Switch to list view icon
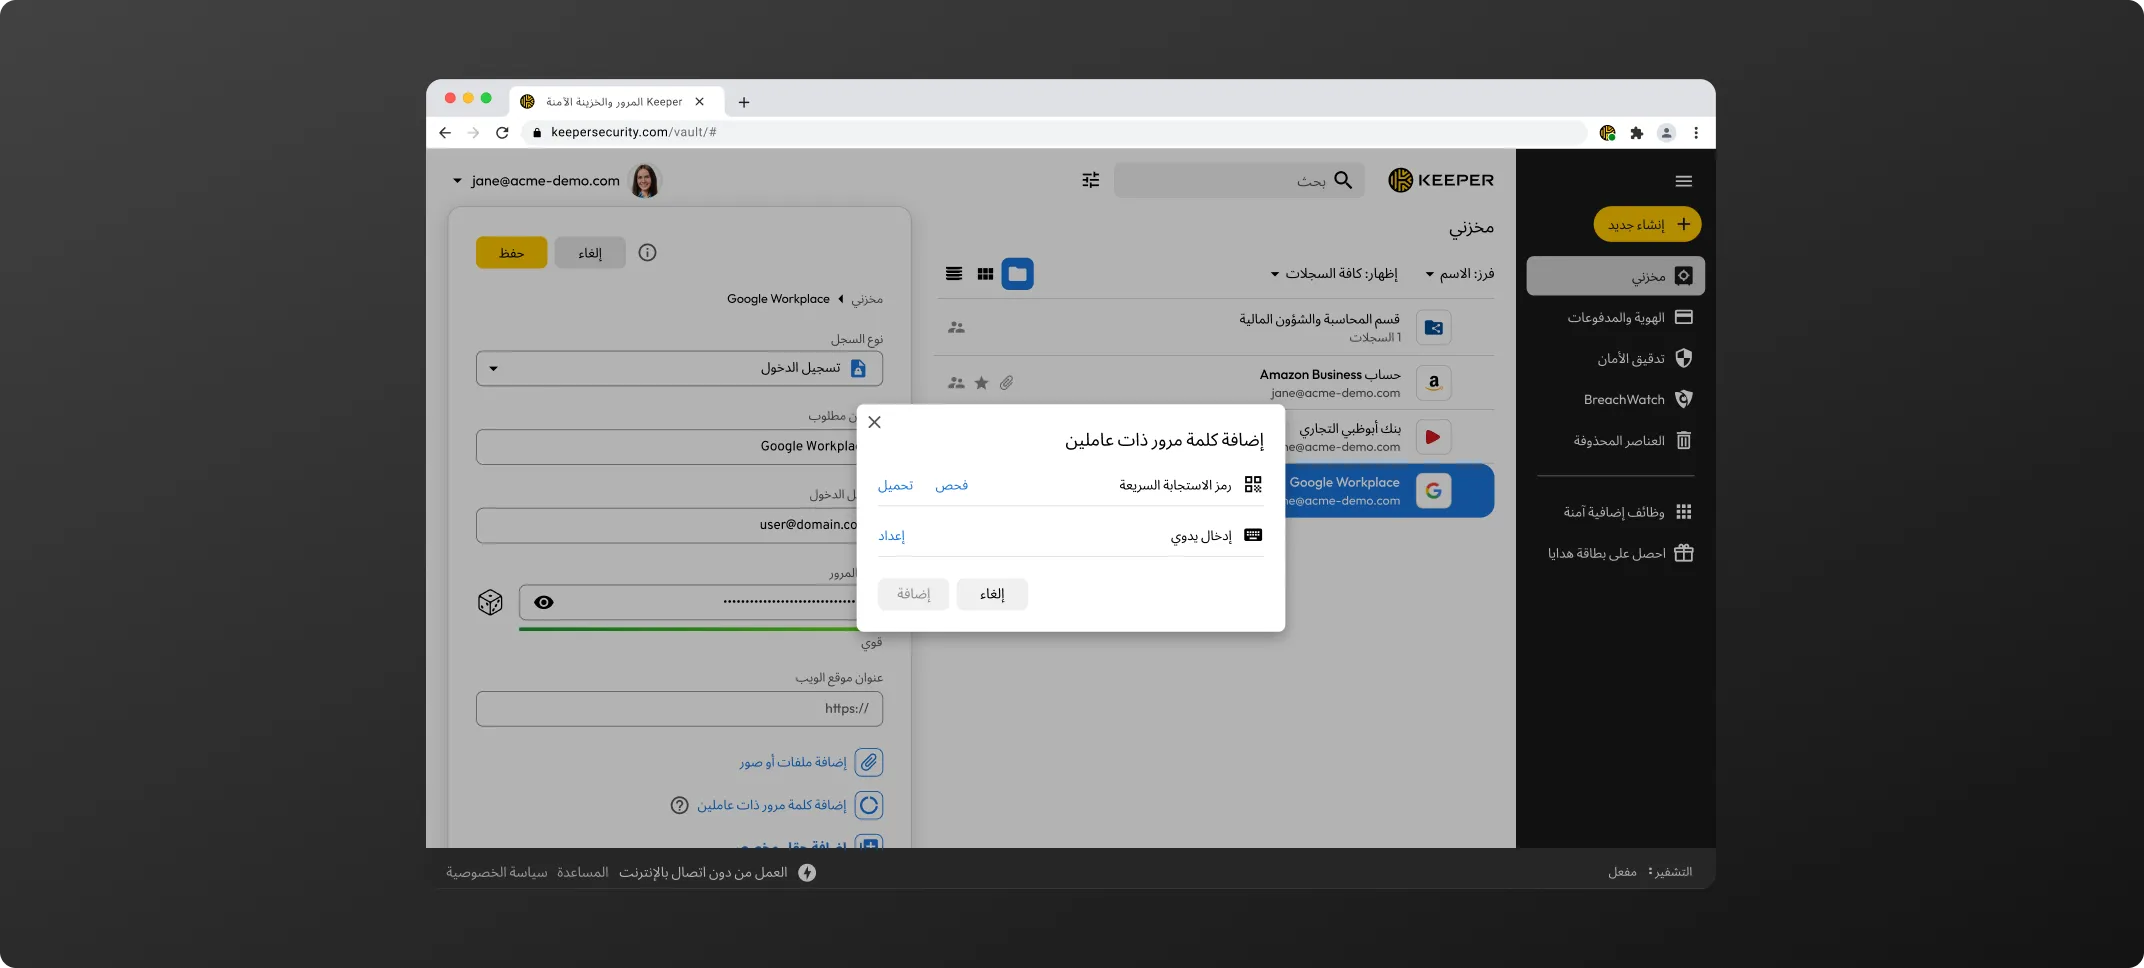The height and width of the screenshot is (968, 2144). pyautogui.click(x=954, y=274)
